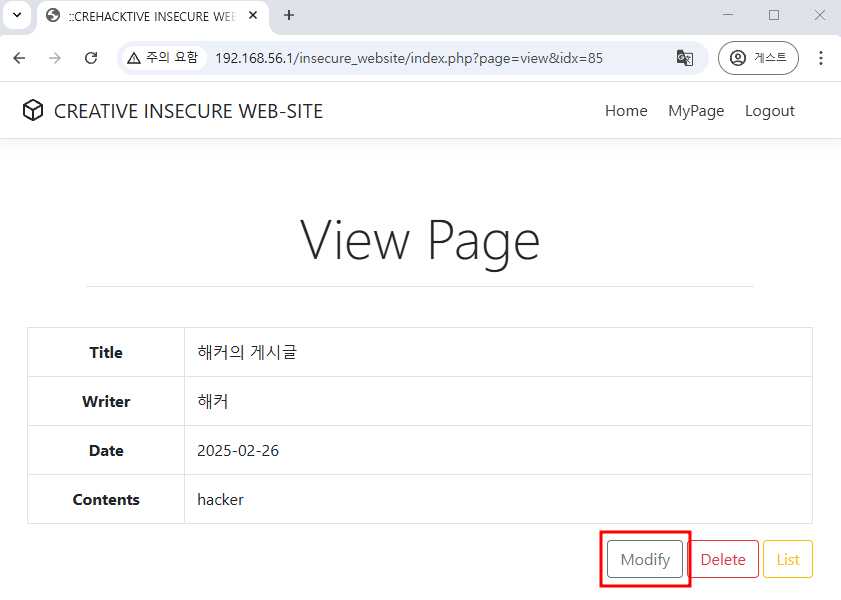Open a new tab with plus button

click(289, 16)
